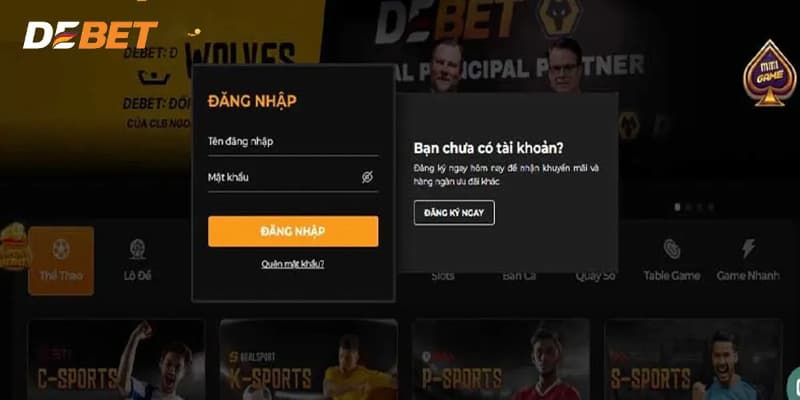Image resolution: width=800 pixels, height=400 pixels.
Task: Open the Quên mật khẩu? link
Action: click(293, 264)
